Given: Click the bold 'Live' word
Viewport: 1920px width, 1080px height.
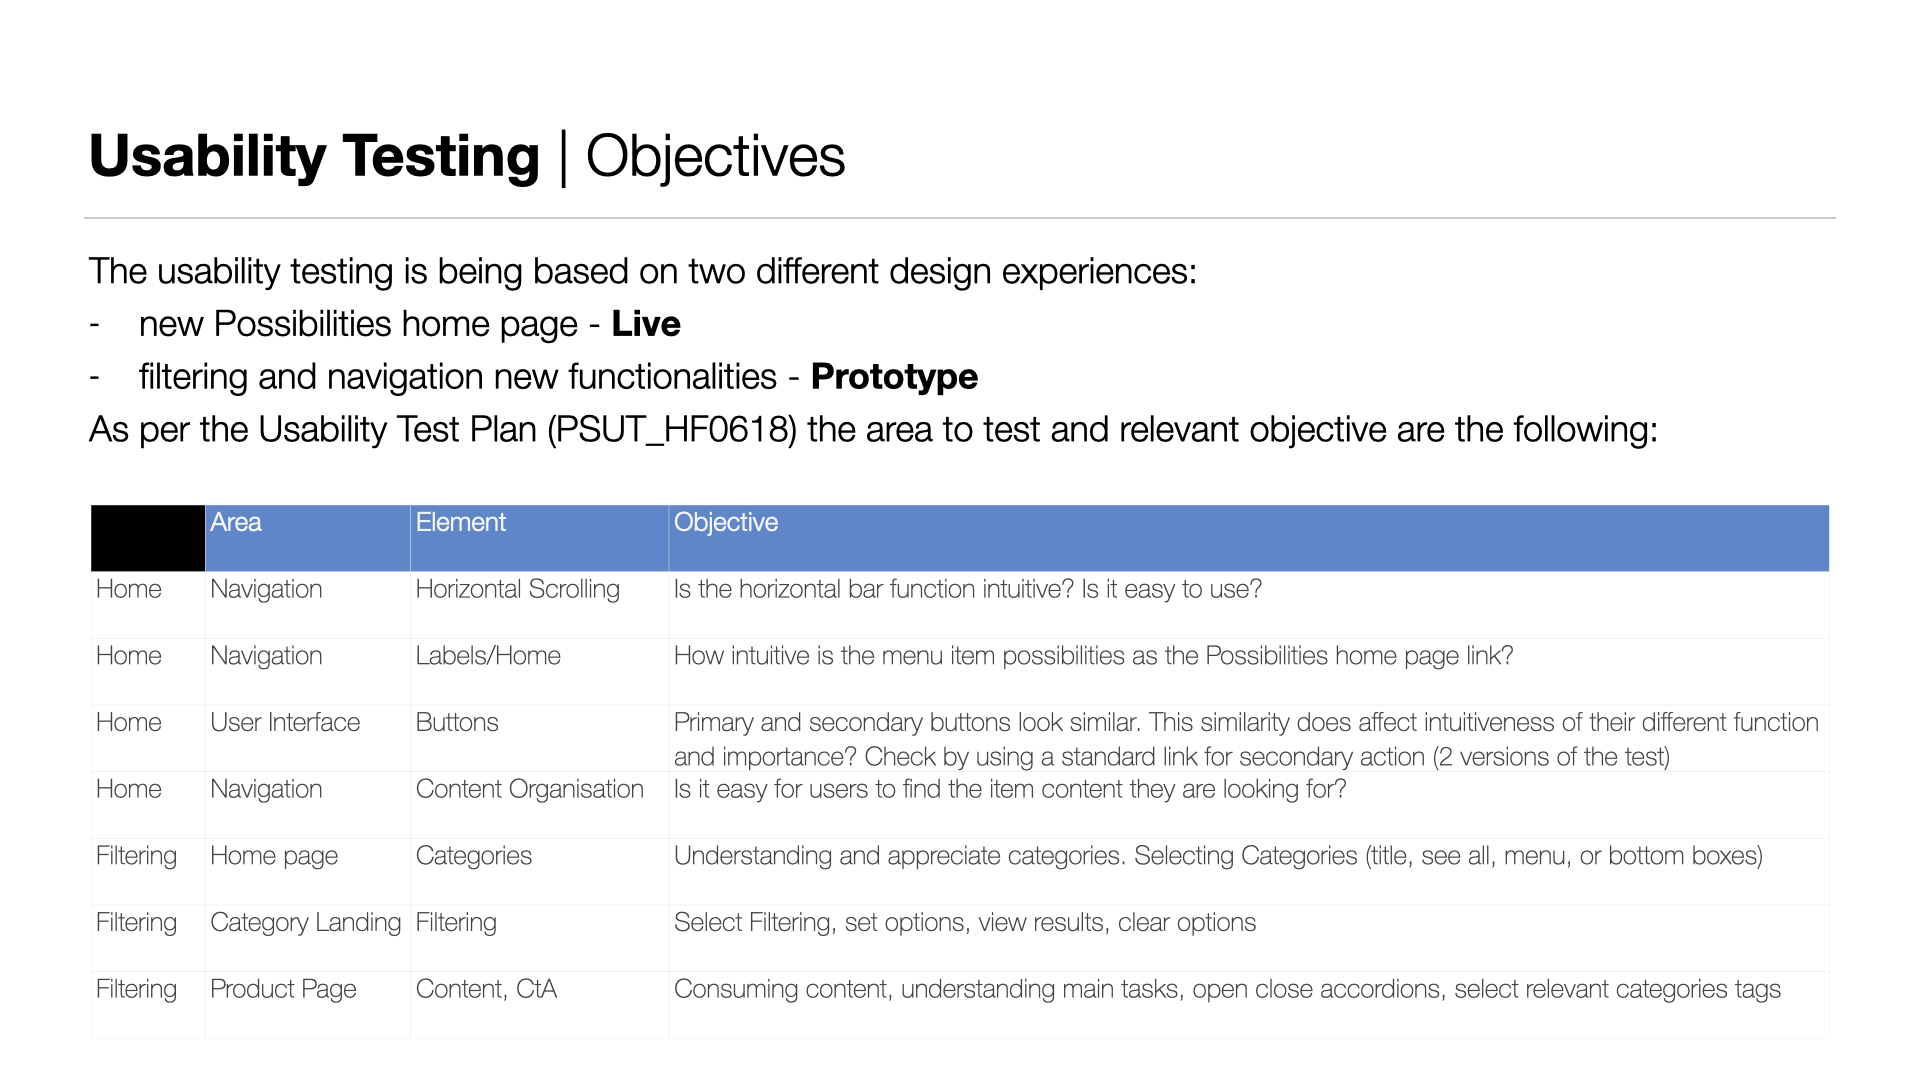Looking at the screenshot, I should (x=645, y=324).
